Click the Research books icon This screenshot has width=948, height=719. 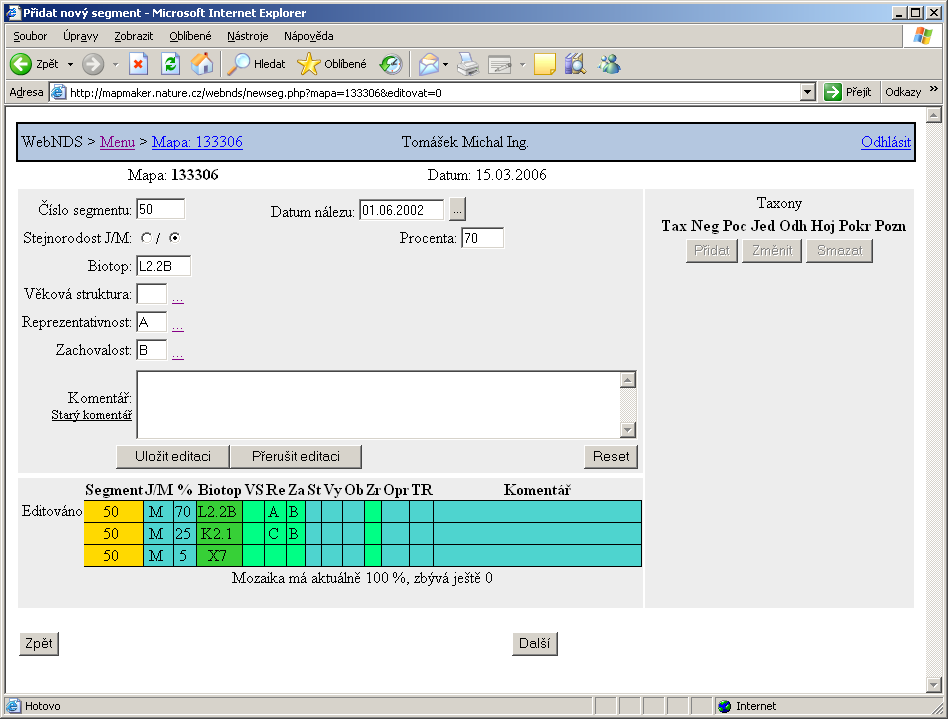(576, 64)
